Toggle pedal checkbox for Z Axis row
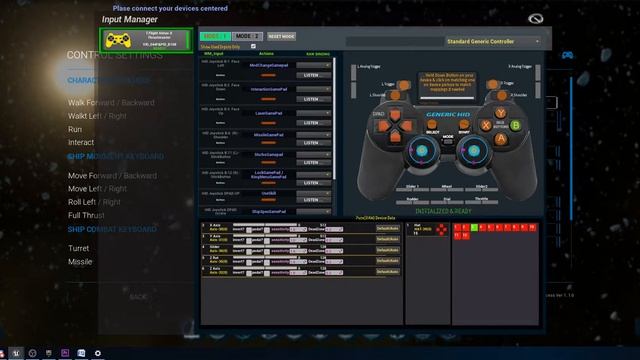640x360 pixels. pyautogui.click(x=267, y=273)
